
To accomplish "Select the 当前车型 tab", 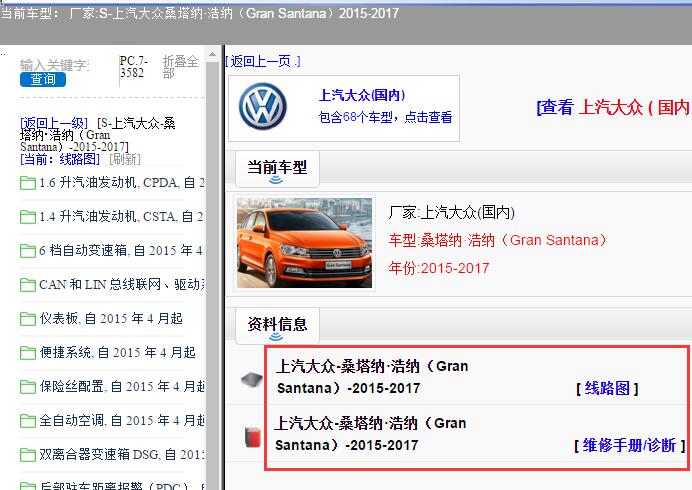I will 277,169.
